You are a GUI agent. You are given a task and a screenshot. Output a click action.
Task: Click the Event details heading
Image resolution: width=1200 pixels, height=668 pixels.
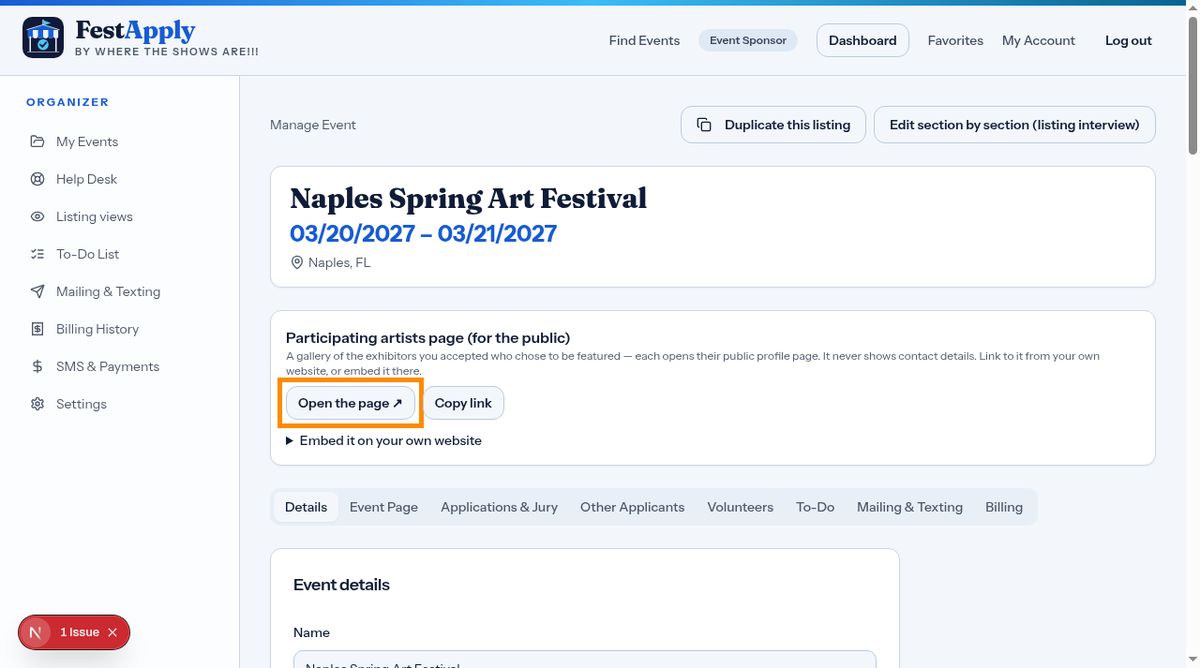(341, 585)
